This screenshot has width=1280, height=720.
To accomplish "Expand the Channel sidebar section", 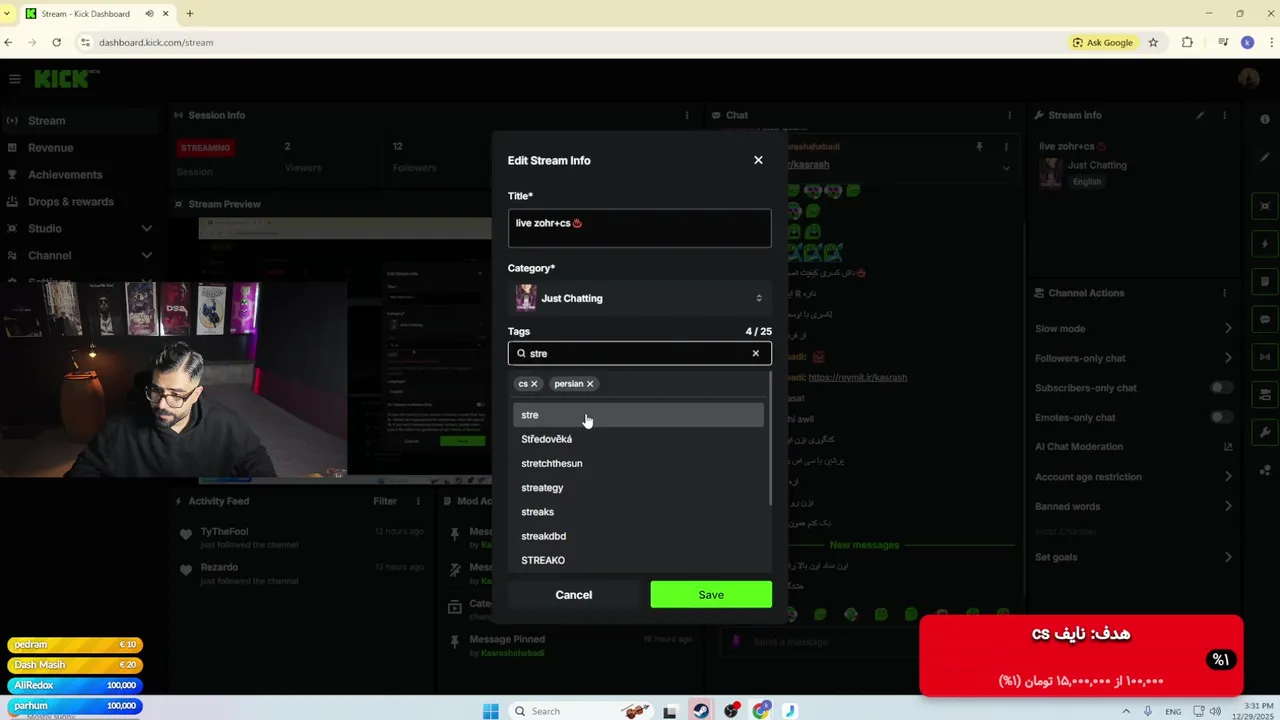I will point(80,256).
